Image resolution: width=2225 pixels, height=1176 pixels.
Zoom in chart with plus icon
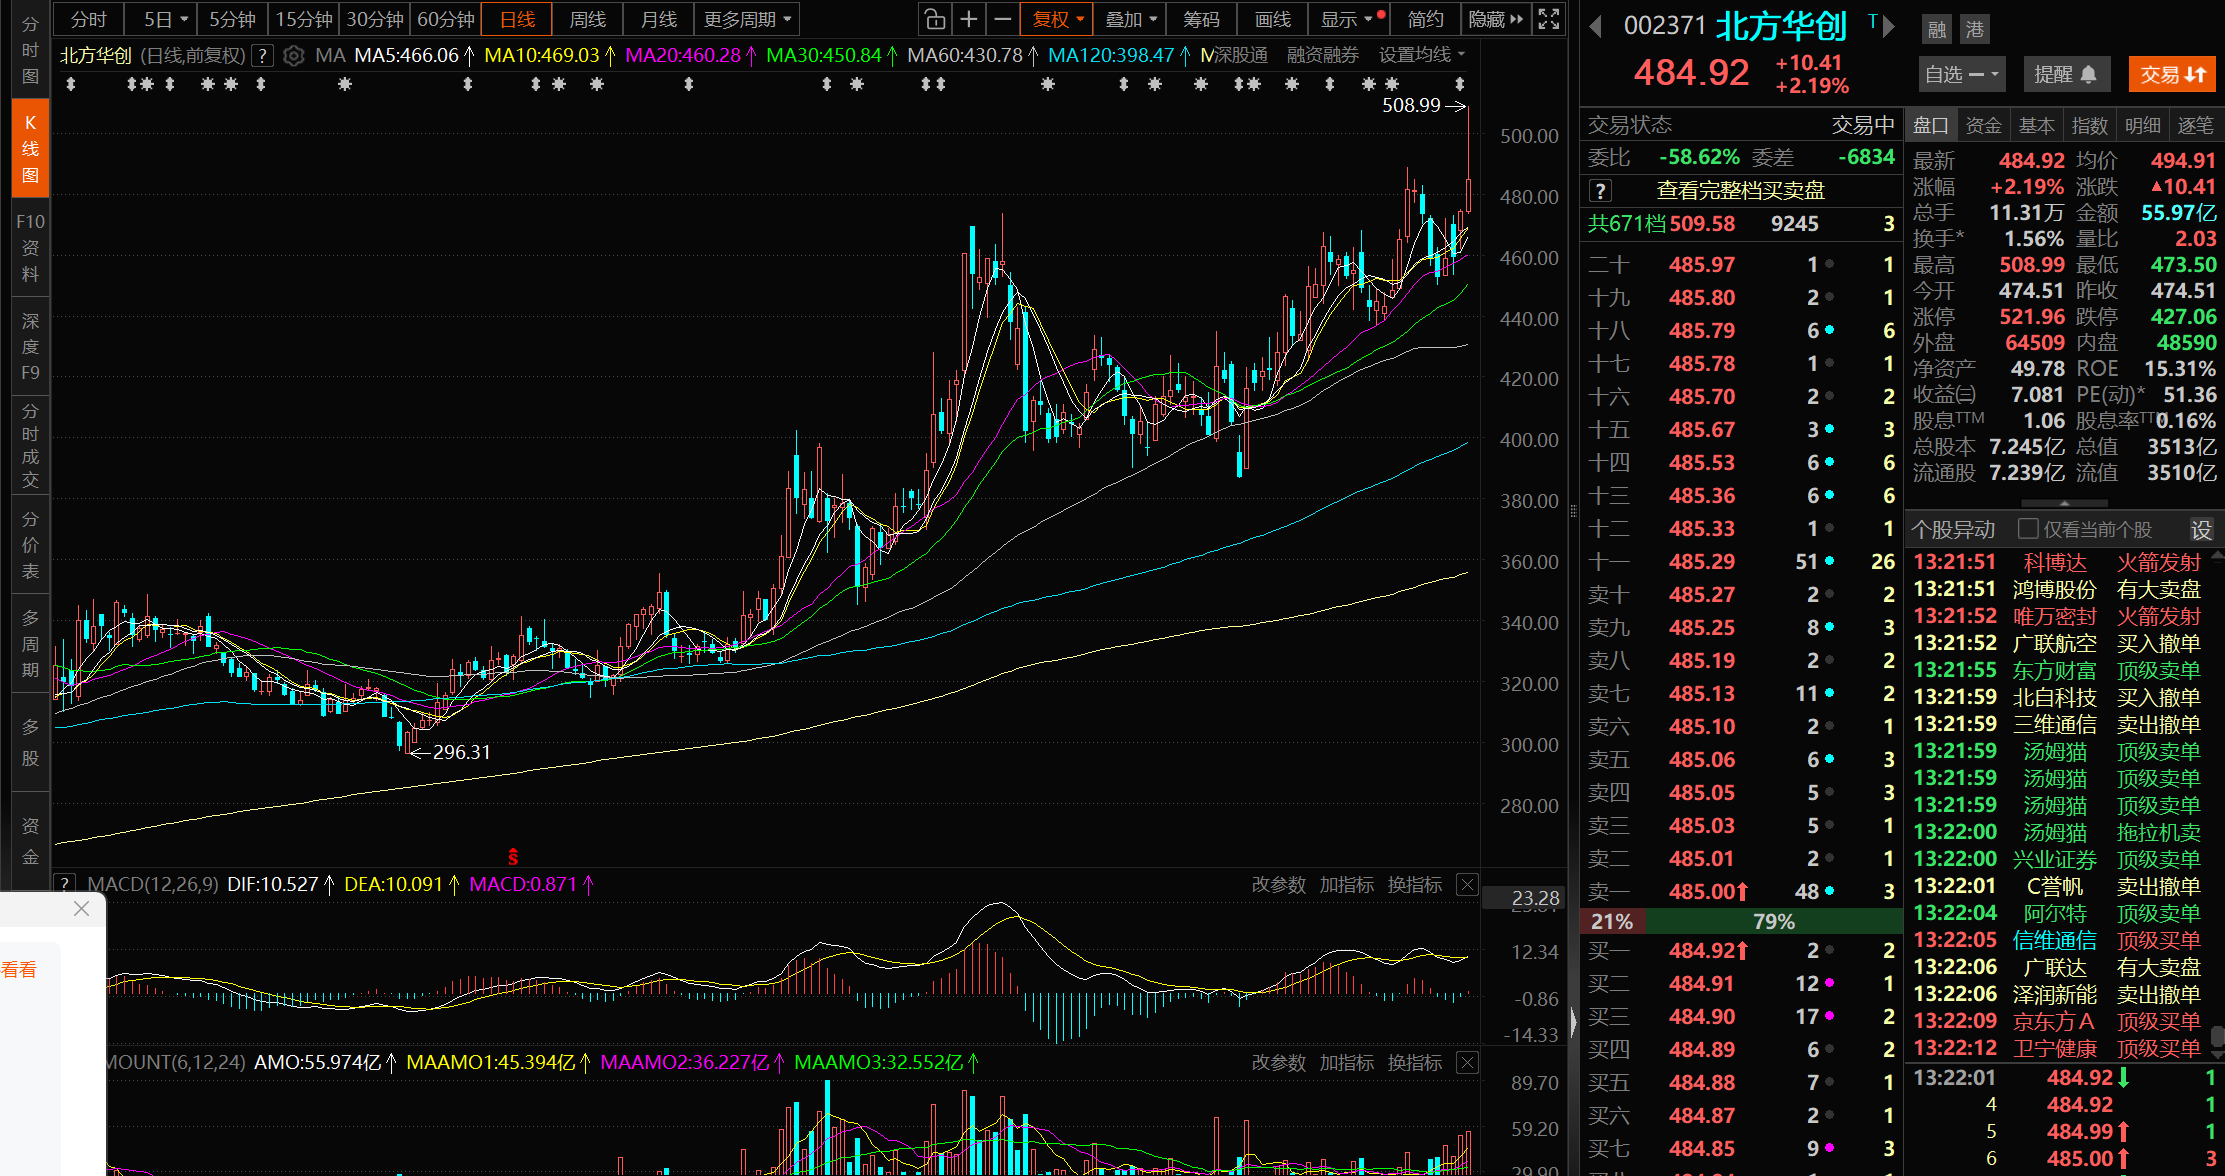969,19
